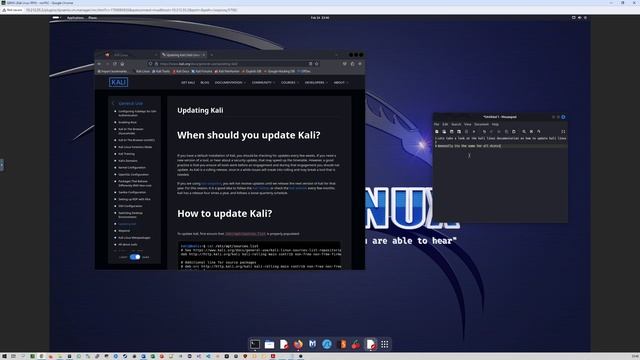Open 'Kali Training' sidebar doc link

pos(126,154)
